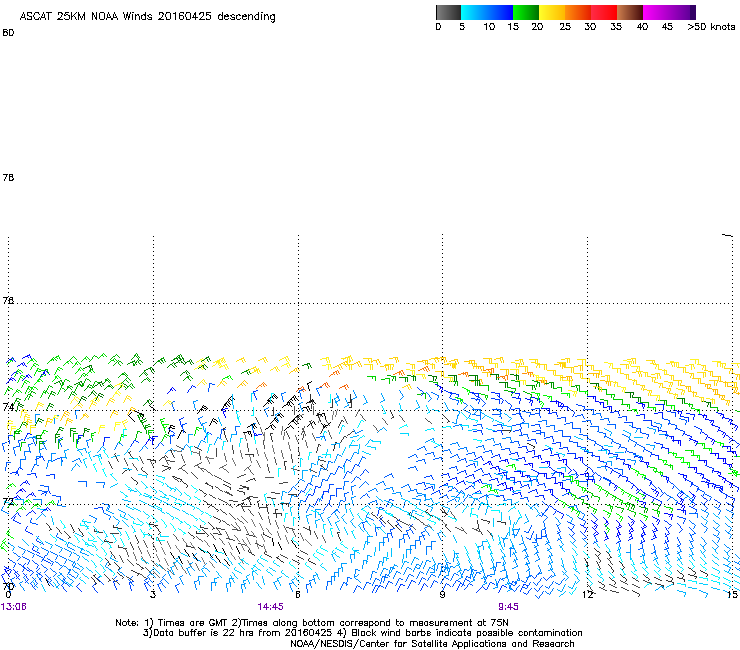
Task: Click the longitude label 15 at bottom right
Action: click(732, 595)
